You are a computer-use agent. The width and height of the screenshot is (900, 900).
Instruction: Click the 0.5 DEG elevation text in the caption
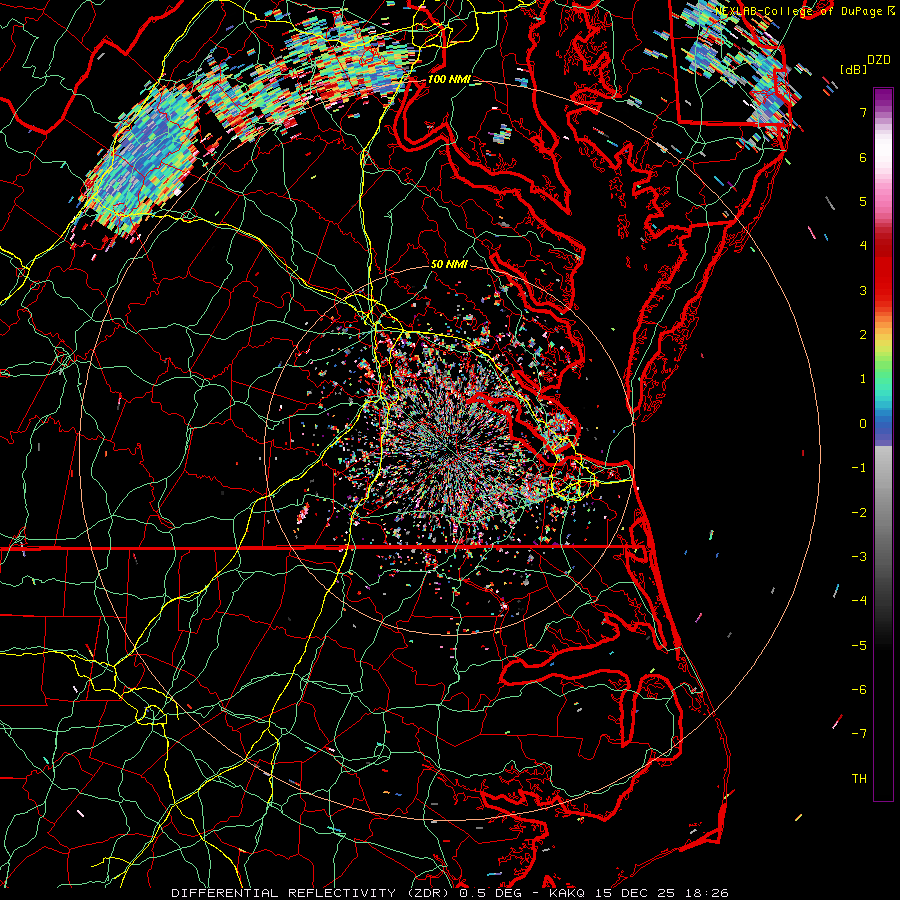point(490,893)
